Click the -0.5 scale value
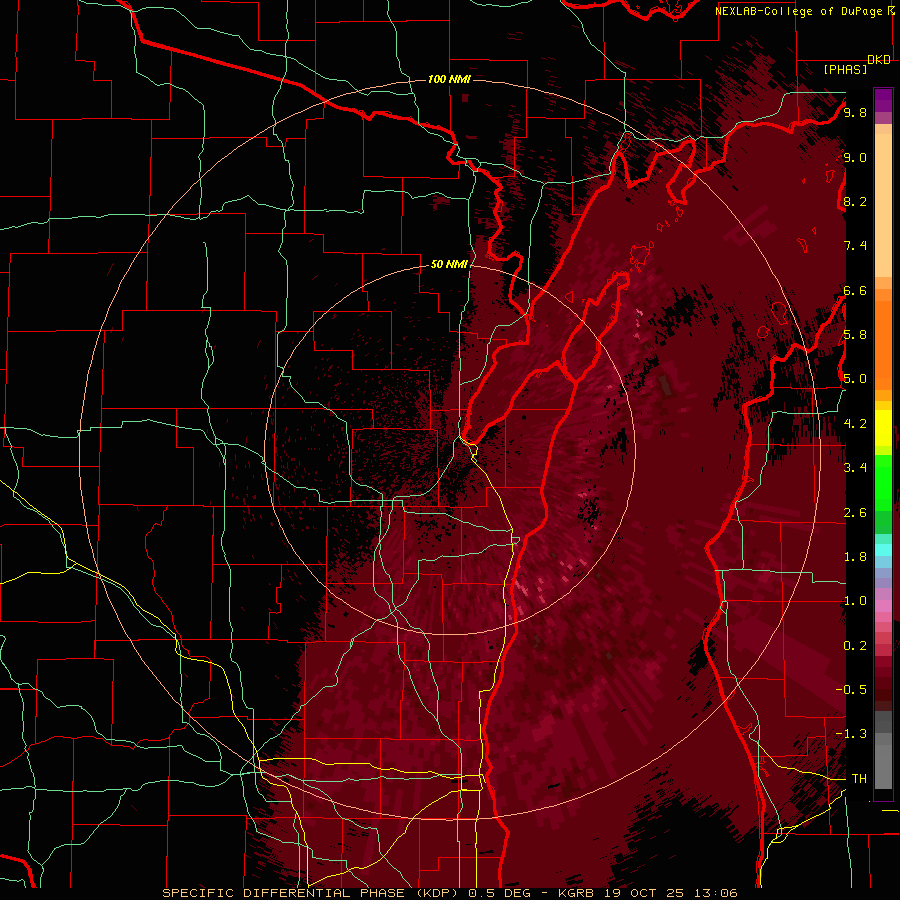This screenshot has height=900, width=900. 851,690
